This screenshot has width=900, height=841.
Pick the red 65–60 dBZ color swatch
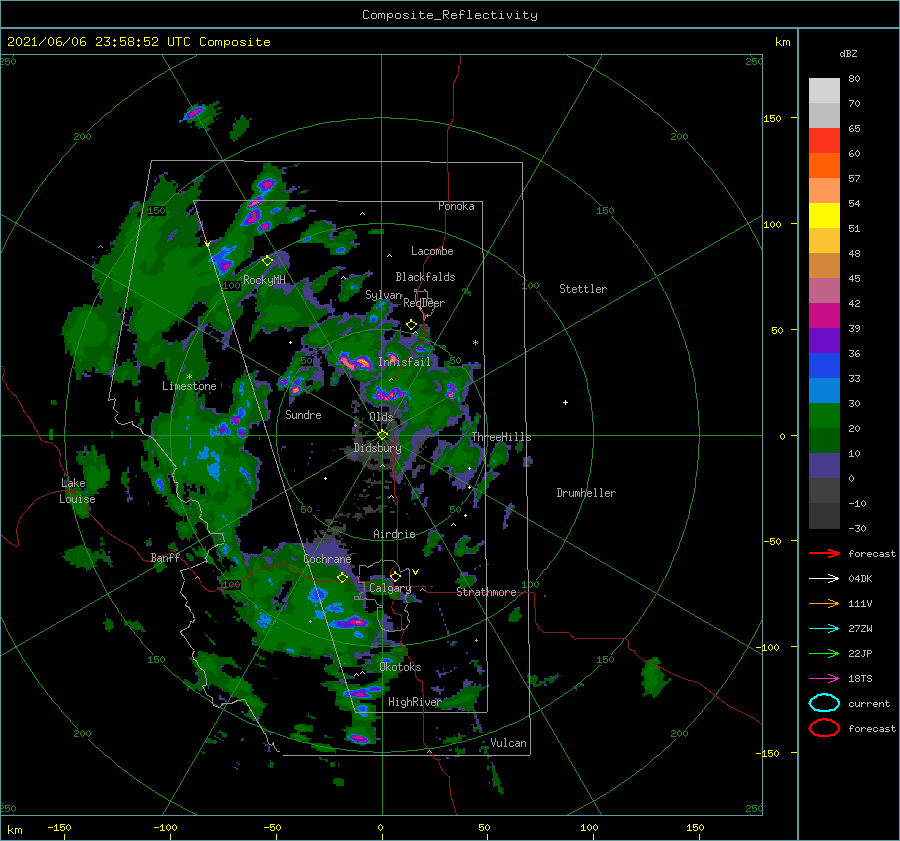coord(824,141)
